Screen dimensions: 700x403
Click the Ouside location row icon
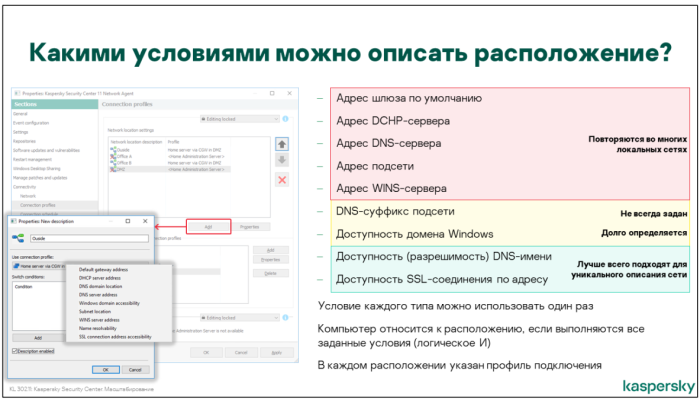pos(113,150)
